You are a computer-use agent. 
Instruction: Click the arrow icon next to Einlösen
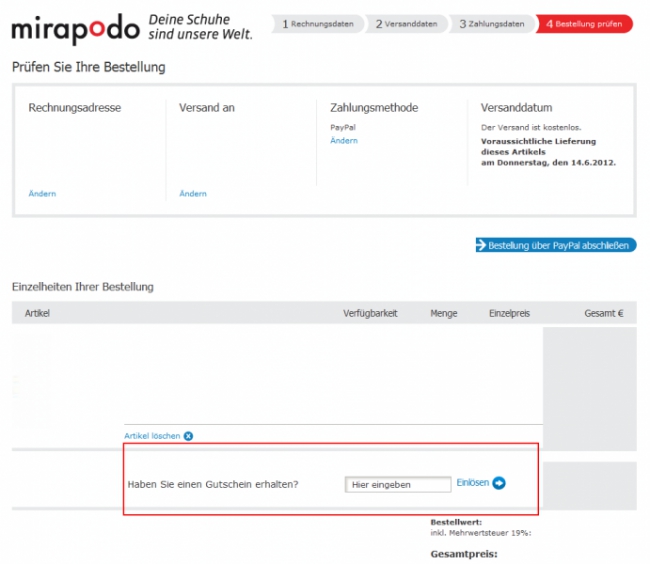point(499,483)
